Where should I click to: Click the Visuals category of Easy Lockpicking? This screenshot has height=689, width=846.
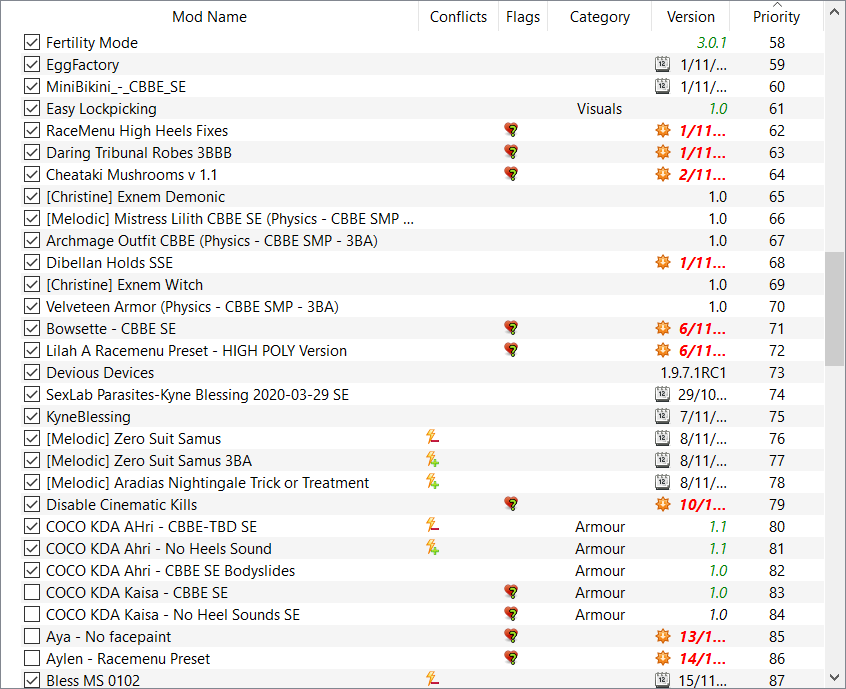[x=599, y=108]
